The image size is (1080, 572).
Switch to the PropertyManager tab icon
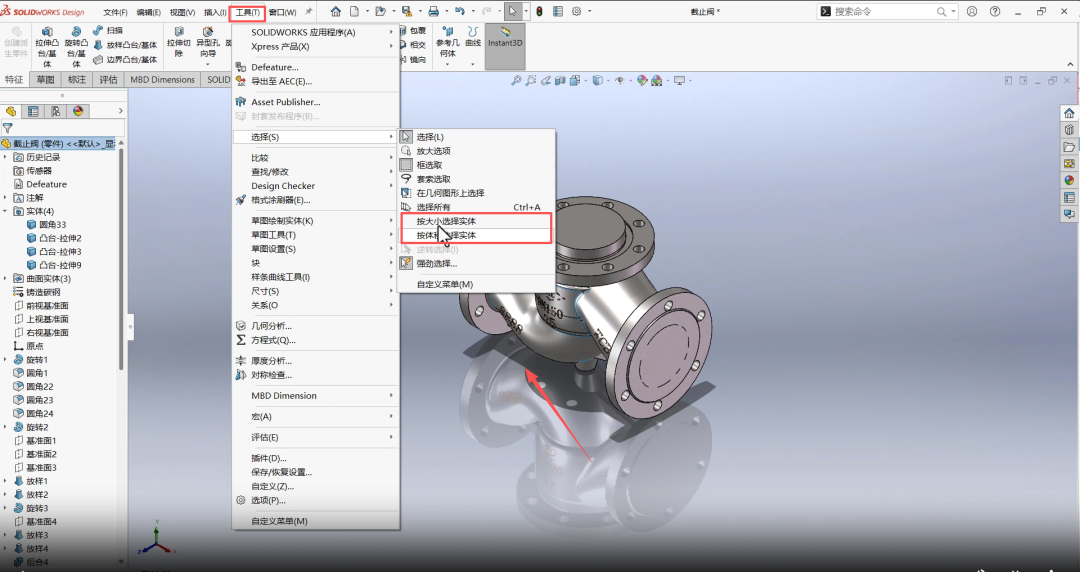33,111
